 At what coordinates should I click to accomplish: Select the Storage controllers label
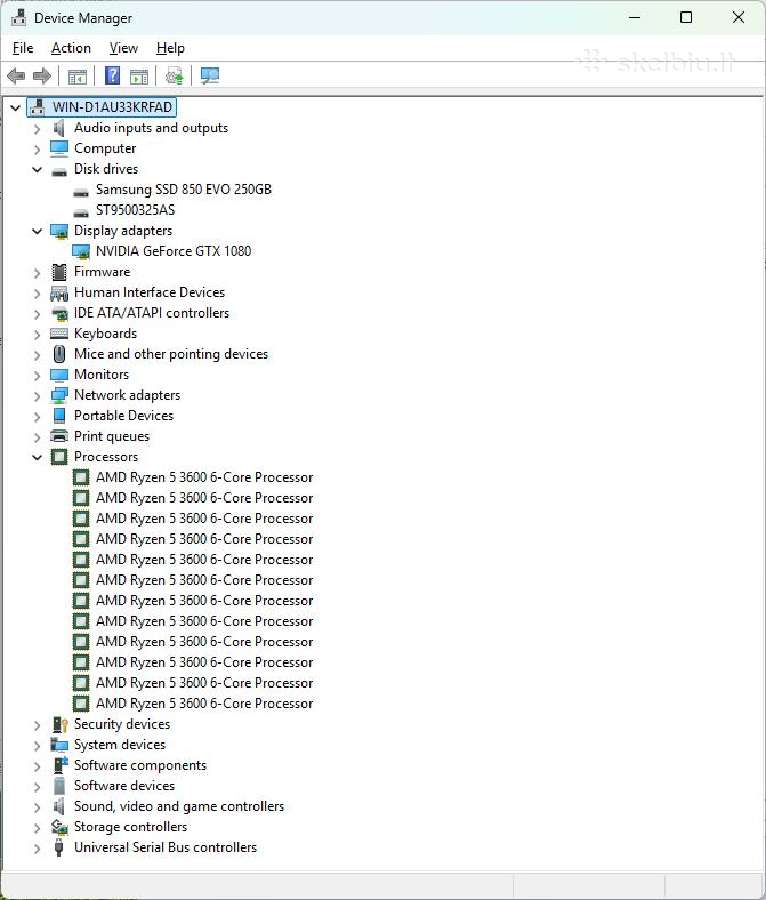[130, 827]
